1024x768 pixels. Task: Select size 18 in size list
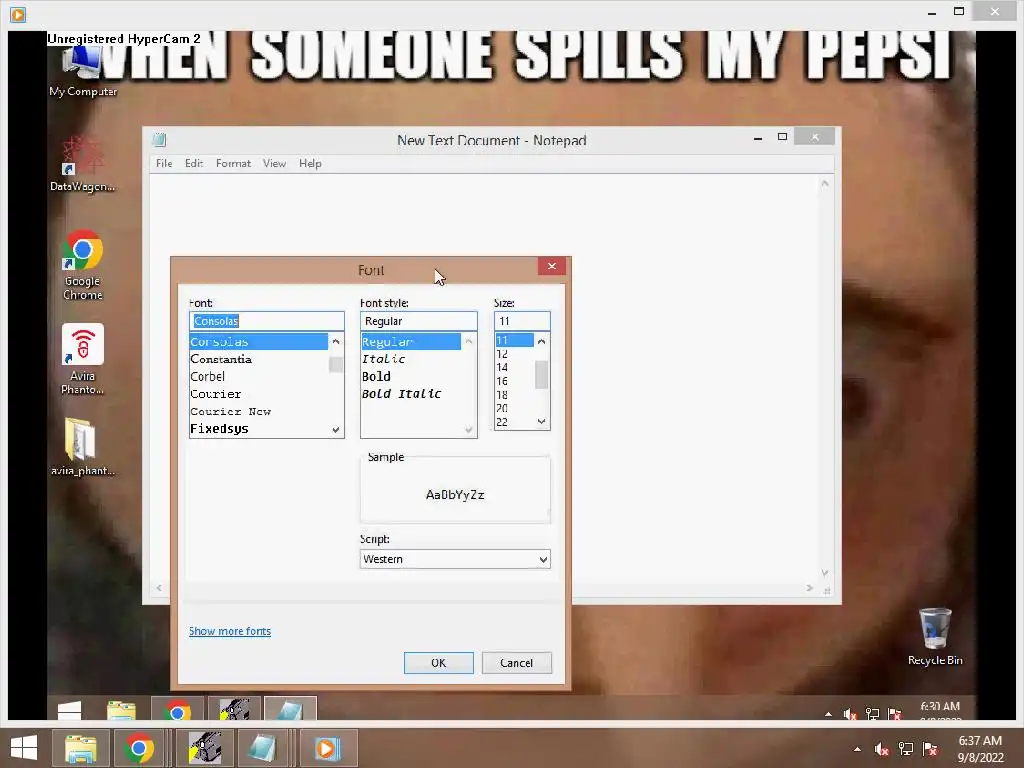pyautogui.click(x=514, y=394)
